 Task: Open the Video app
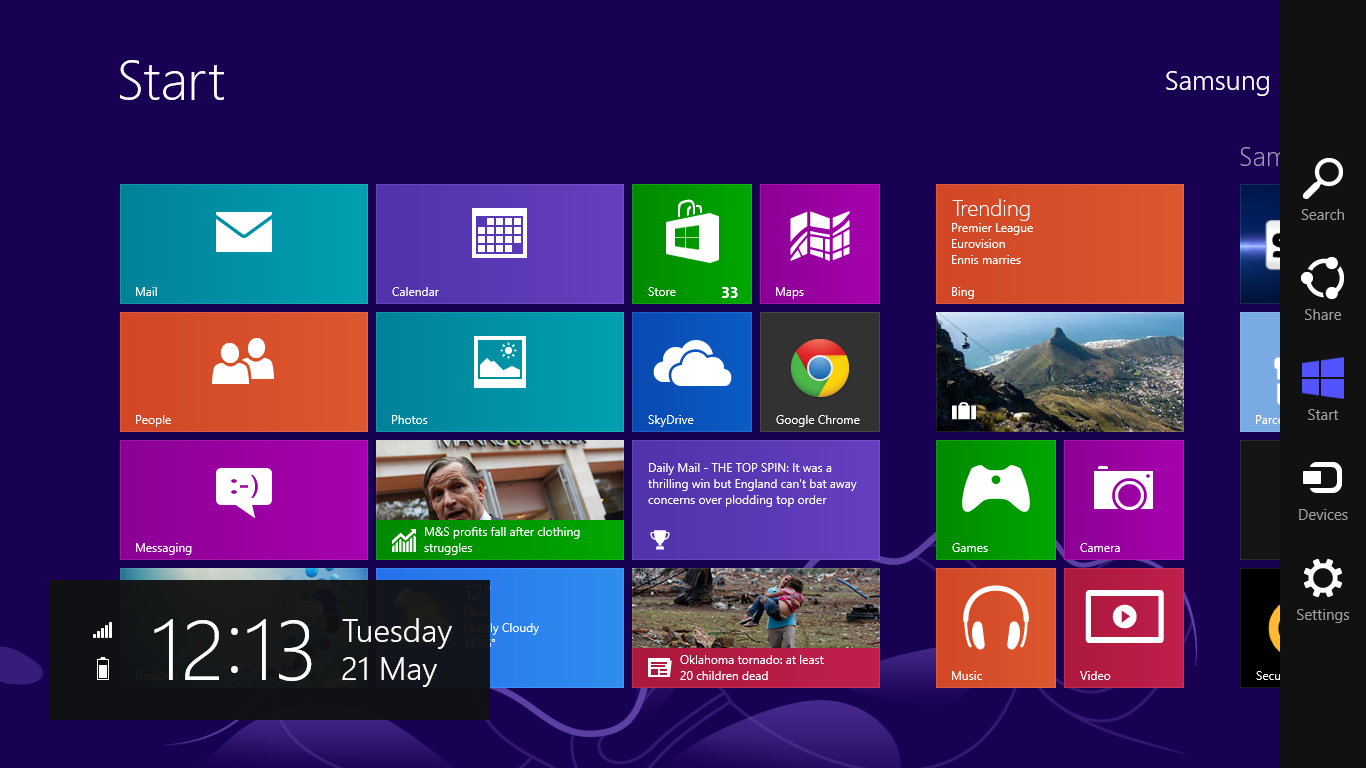1123,627
